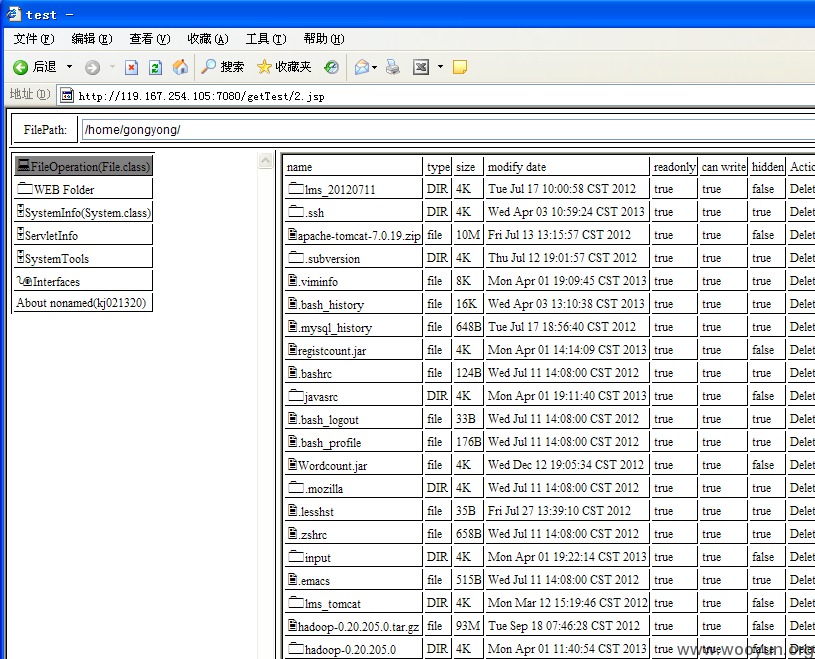The width and height of the screenshot is (815, 659).
Task: Open the 帮助(H) menu
Action: [324, 39]
